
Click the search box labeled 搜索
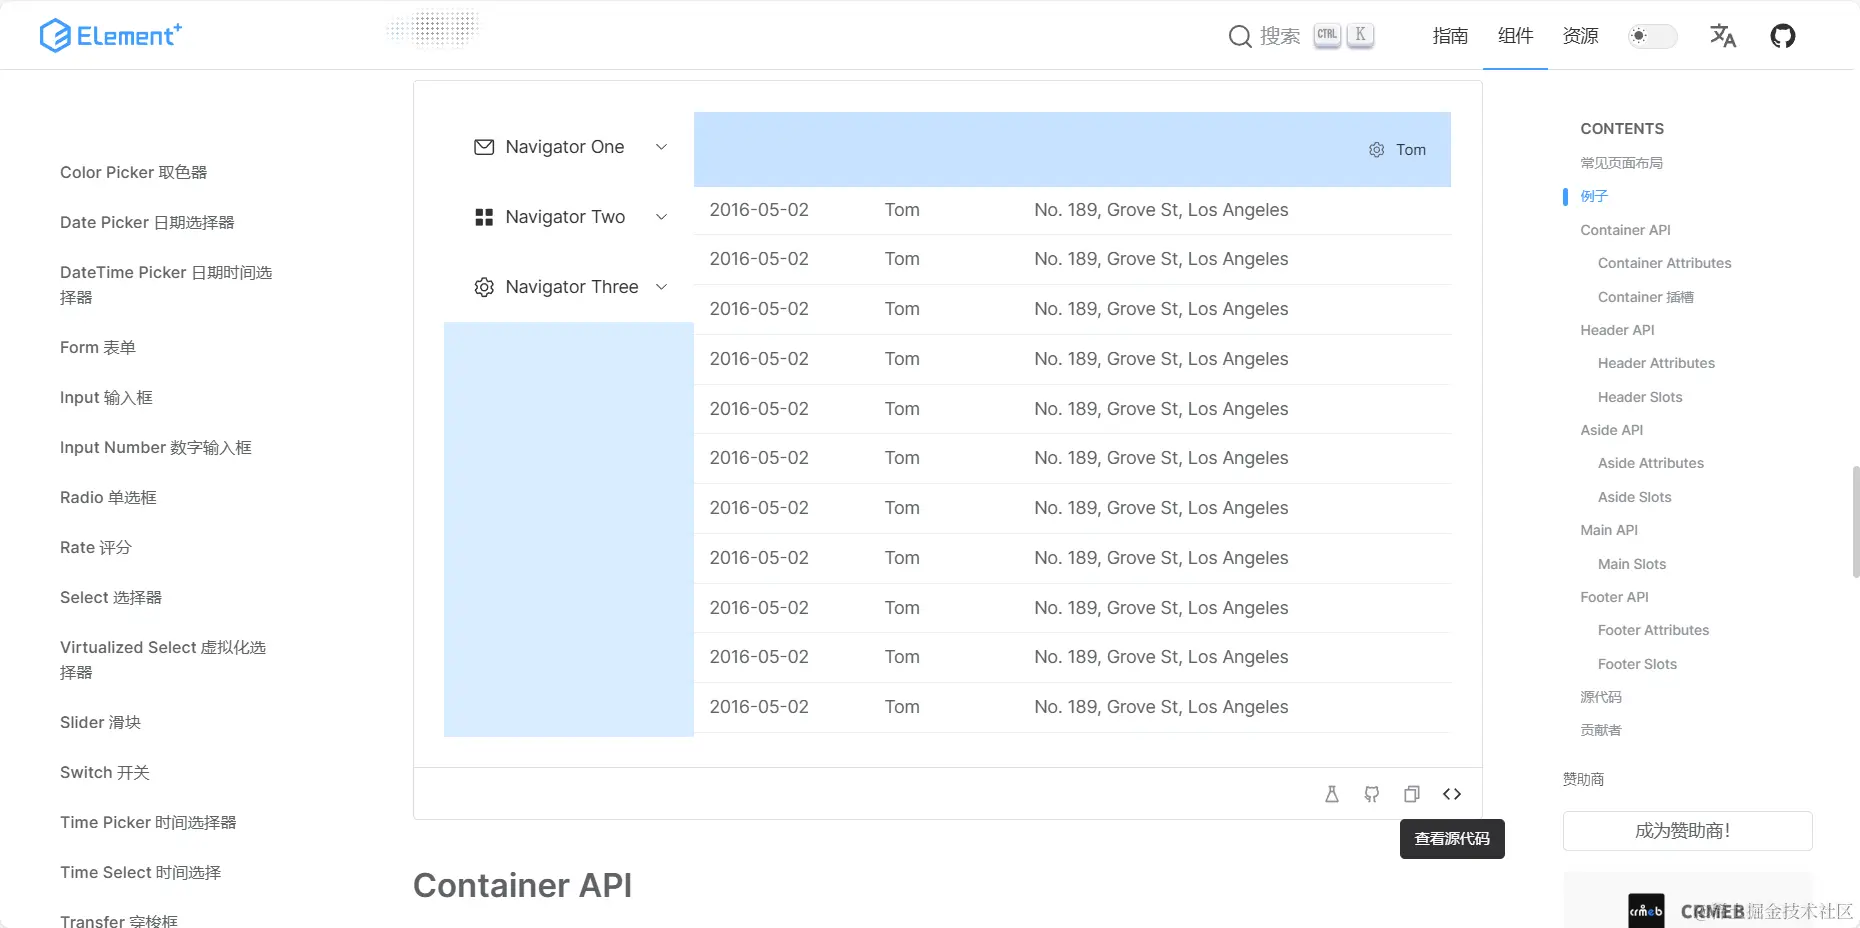[1301, 36]
